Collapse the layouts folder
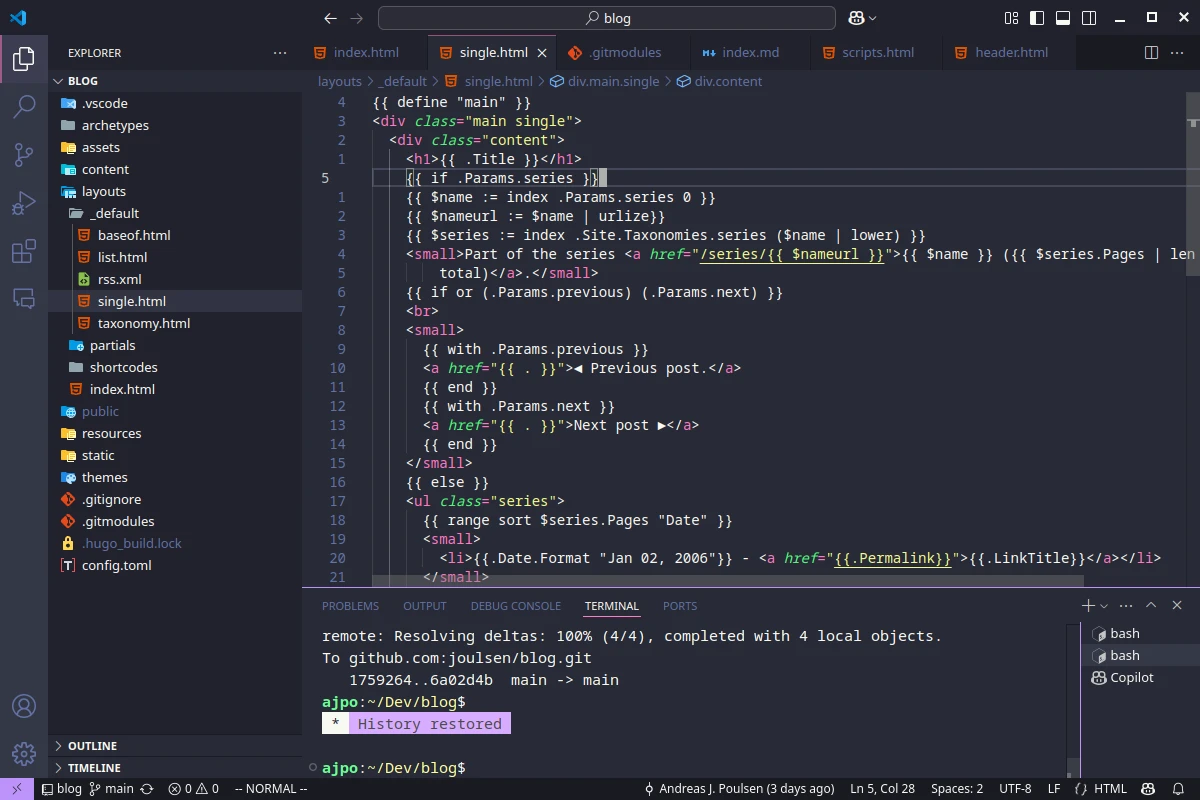 click(175, 191)
